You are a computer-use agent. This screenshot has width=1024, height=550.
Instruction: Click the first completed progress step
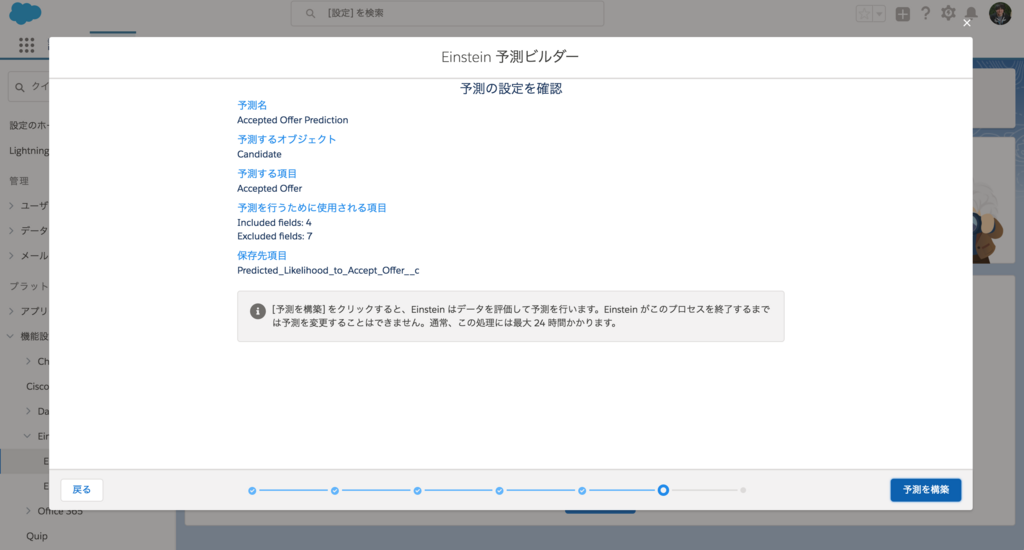252,491
